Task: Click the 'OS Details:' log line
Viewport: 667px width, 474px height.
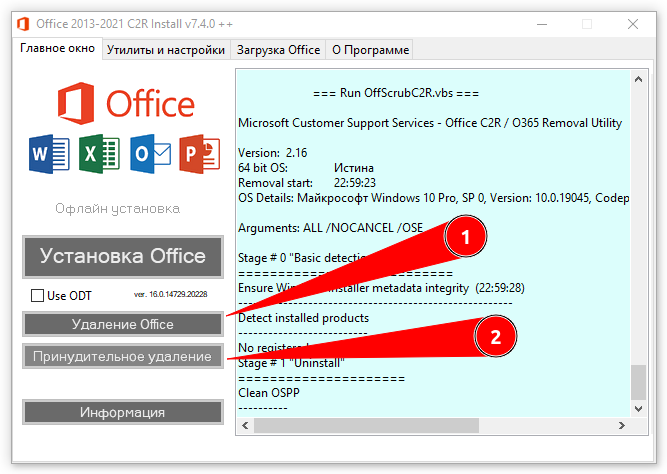Action: [x=433, y=198]
